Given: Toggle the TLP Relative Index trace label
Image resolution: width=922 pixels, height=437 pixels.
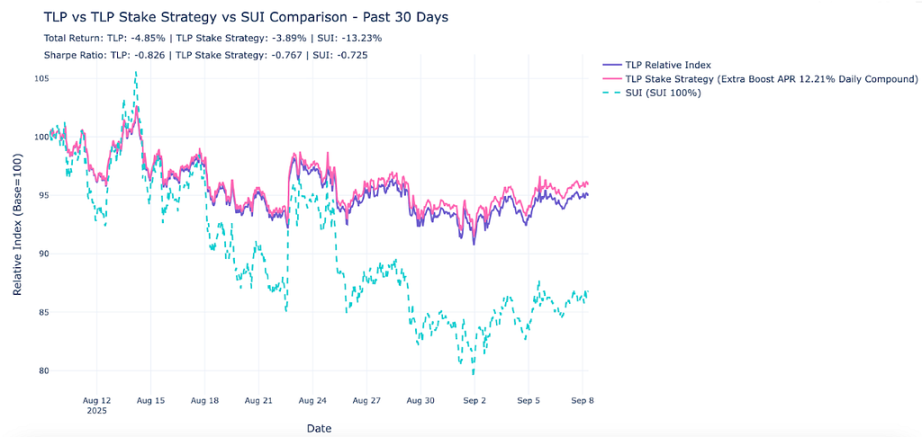Looking at the screenshot, I should tap(668, 65).
